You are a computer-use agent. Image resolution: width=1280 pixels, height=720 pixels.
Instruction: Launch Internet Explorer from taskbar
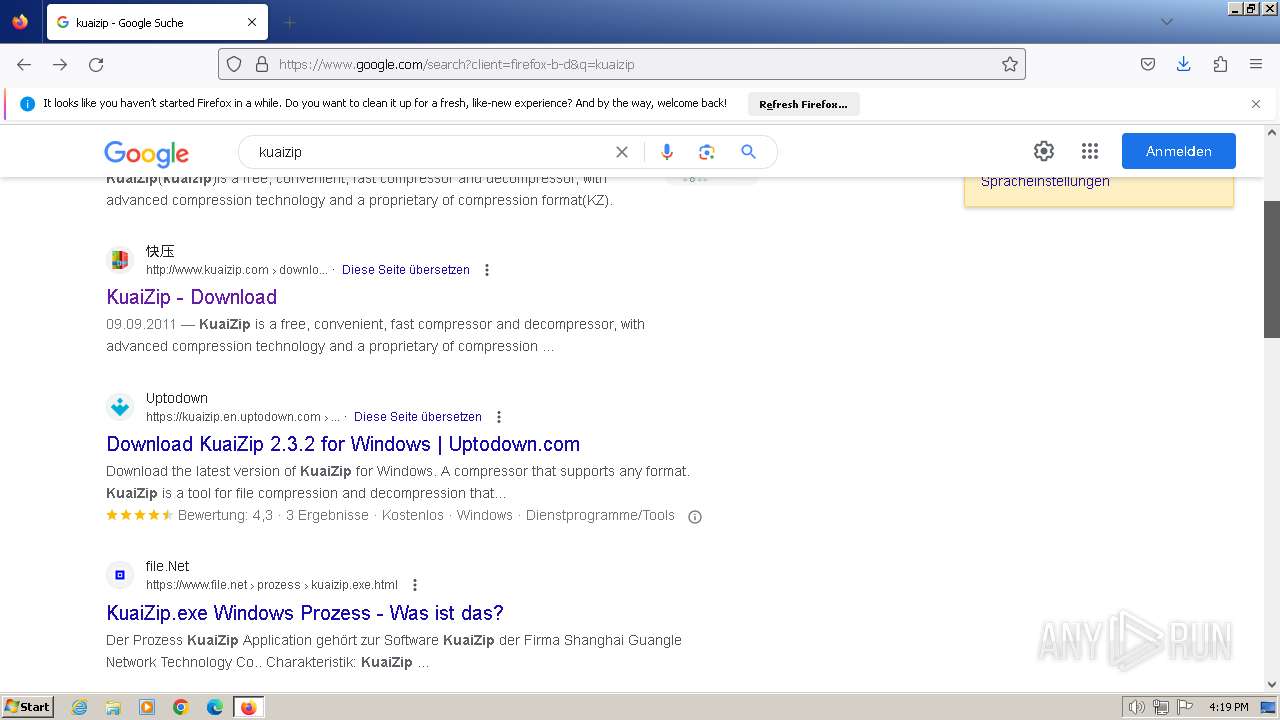click(x=80, y=707)
